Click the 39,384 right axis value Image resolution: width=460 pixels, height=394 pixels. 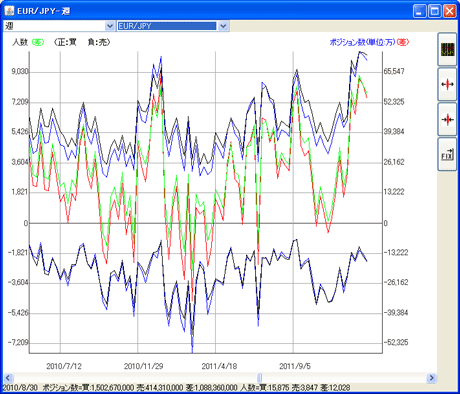point(394,131)
